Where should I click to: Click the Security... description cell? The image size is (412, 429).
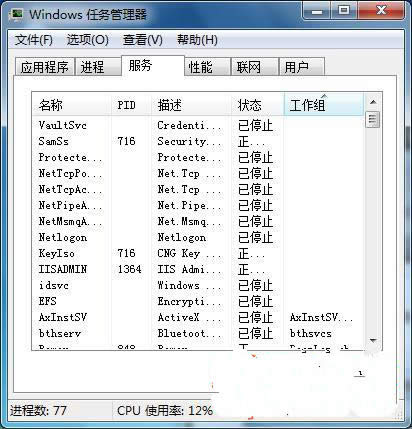[x=189, y=141]
